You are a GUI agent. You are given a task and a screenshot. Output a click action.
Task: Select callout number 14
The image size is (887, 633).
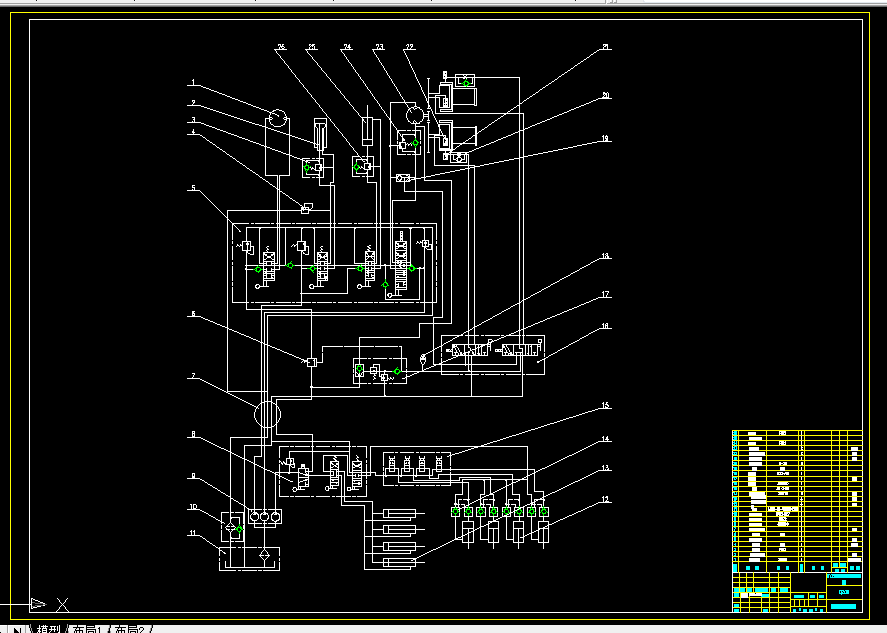tap(605, 438)
